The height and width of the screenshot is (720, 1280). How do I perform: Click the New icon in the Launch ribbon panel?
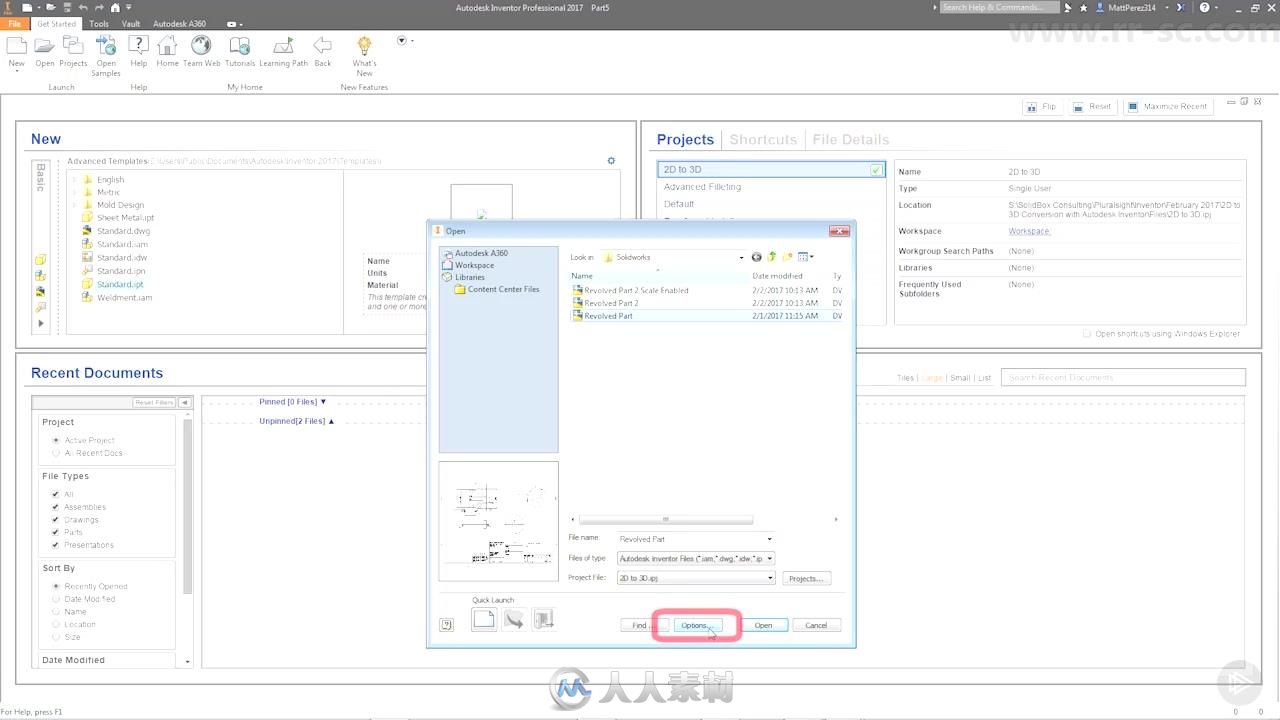point(16,46)
